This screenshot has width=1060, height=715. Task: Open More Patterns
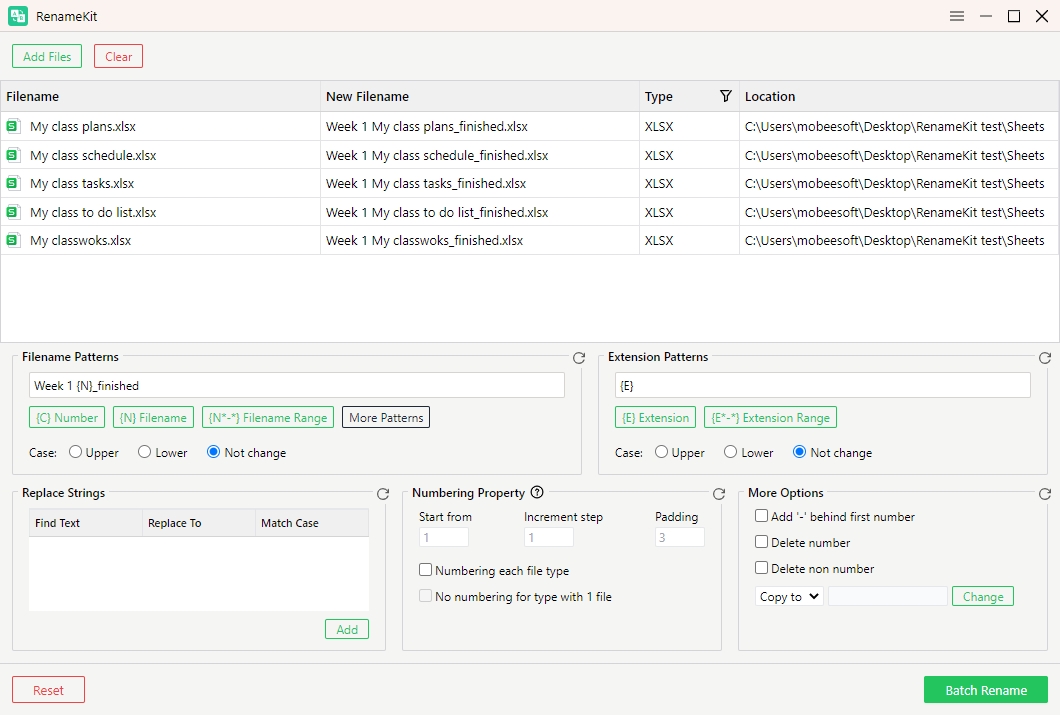coord(386,418)
